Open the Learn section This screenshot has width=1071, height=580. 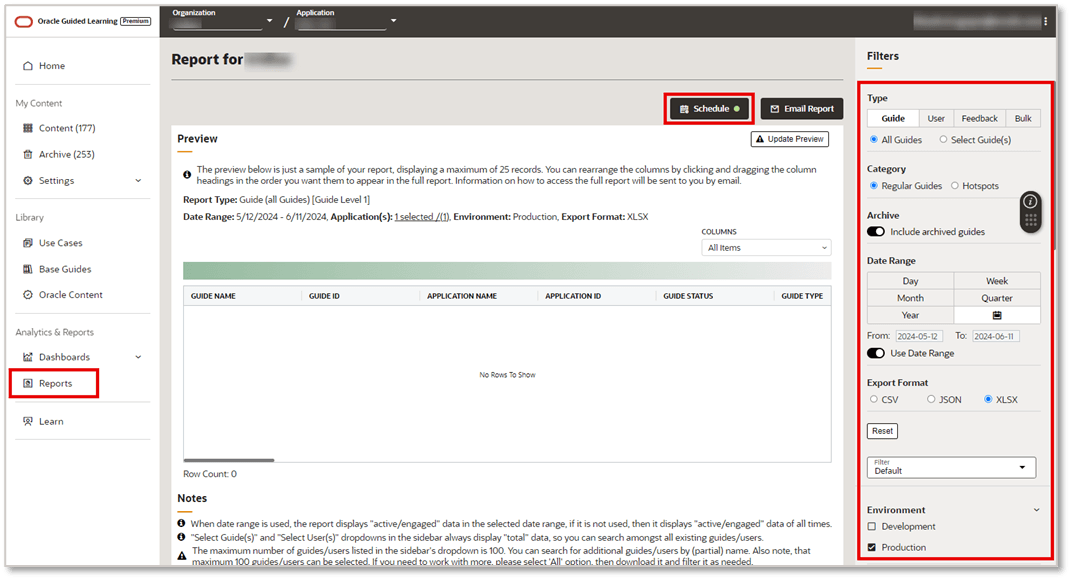51,422
